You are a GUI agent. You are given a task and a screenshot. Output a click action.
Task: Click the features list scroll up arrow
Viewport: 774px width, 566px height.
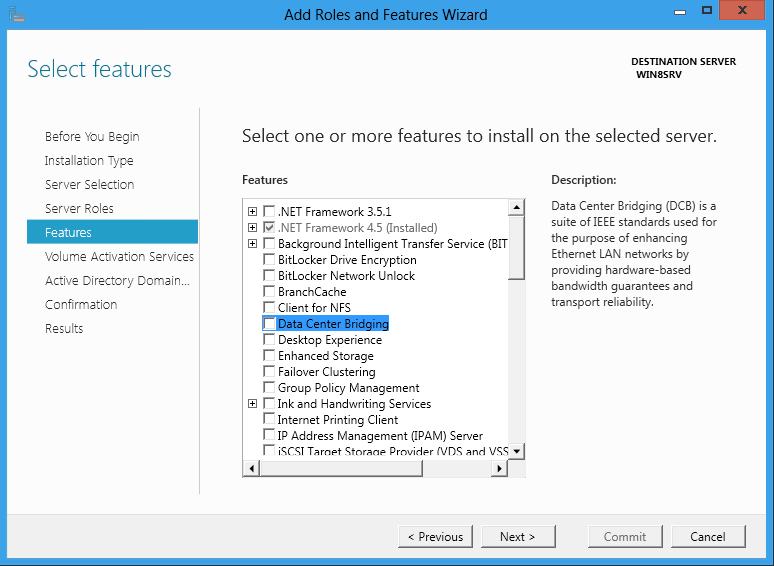tap(516, 207)
